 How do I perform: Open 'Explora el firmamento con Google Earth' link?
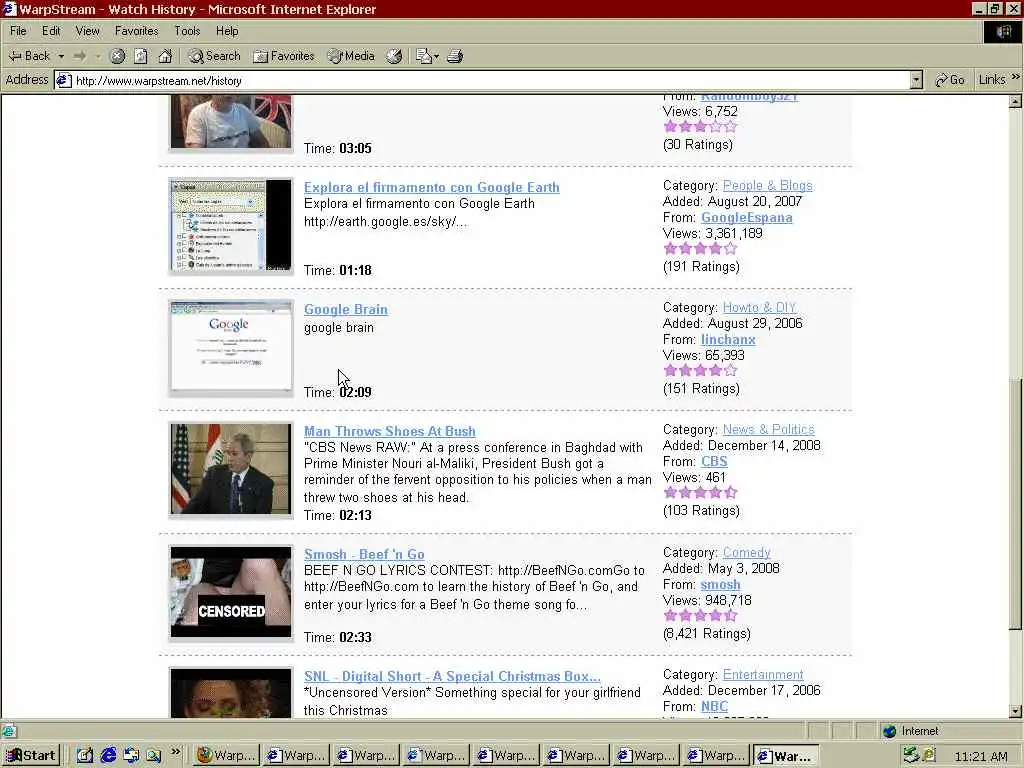pos(432,187)
